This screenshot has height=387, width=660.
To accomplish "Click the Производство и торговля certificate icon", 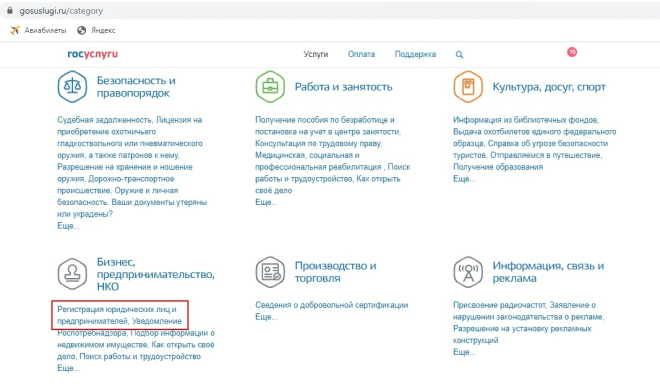I will [x=270, y=272].
